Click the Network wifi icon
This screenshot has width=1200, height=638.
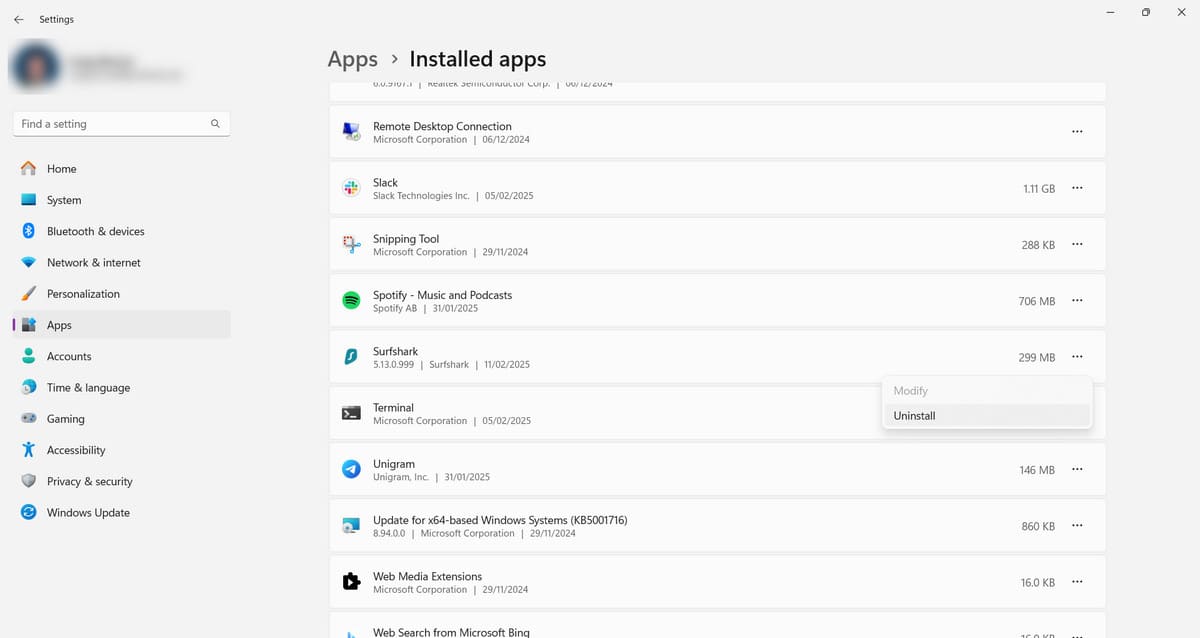click(28, 262)
